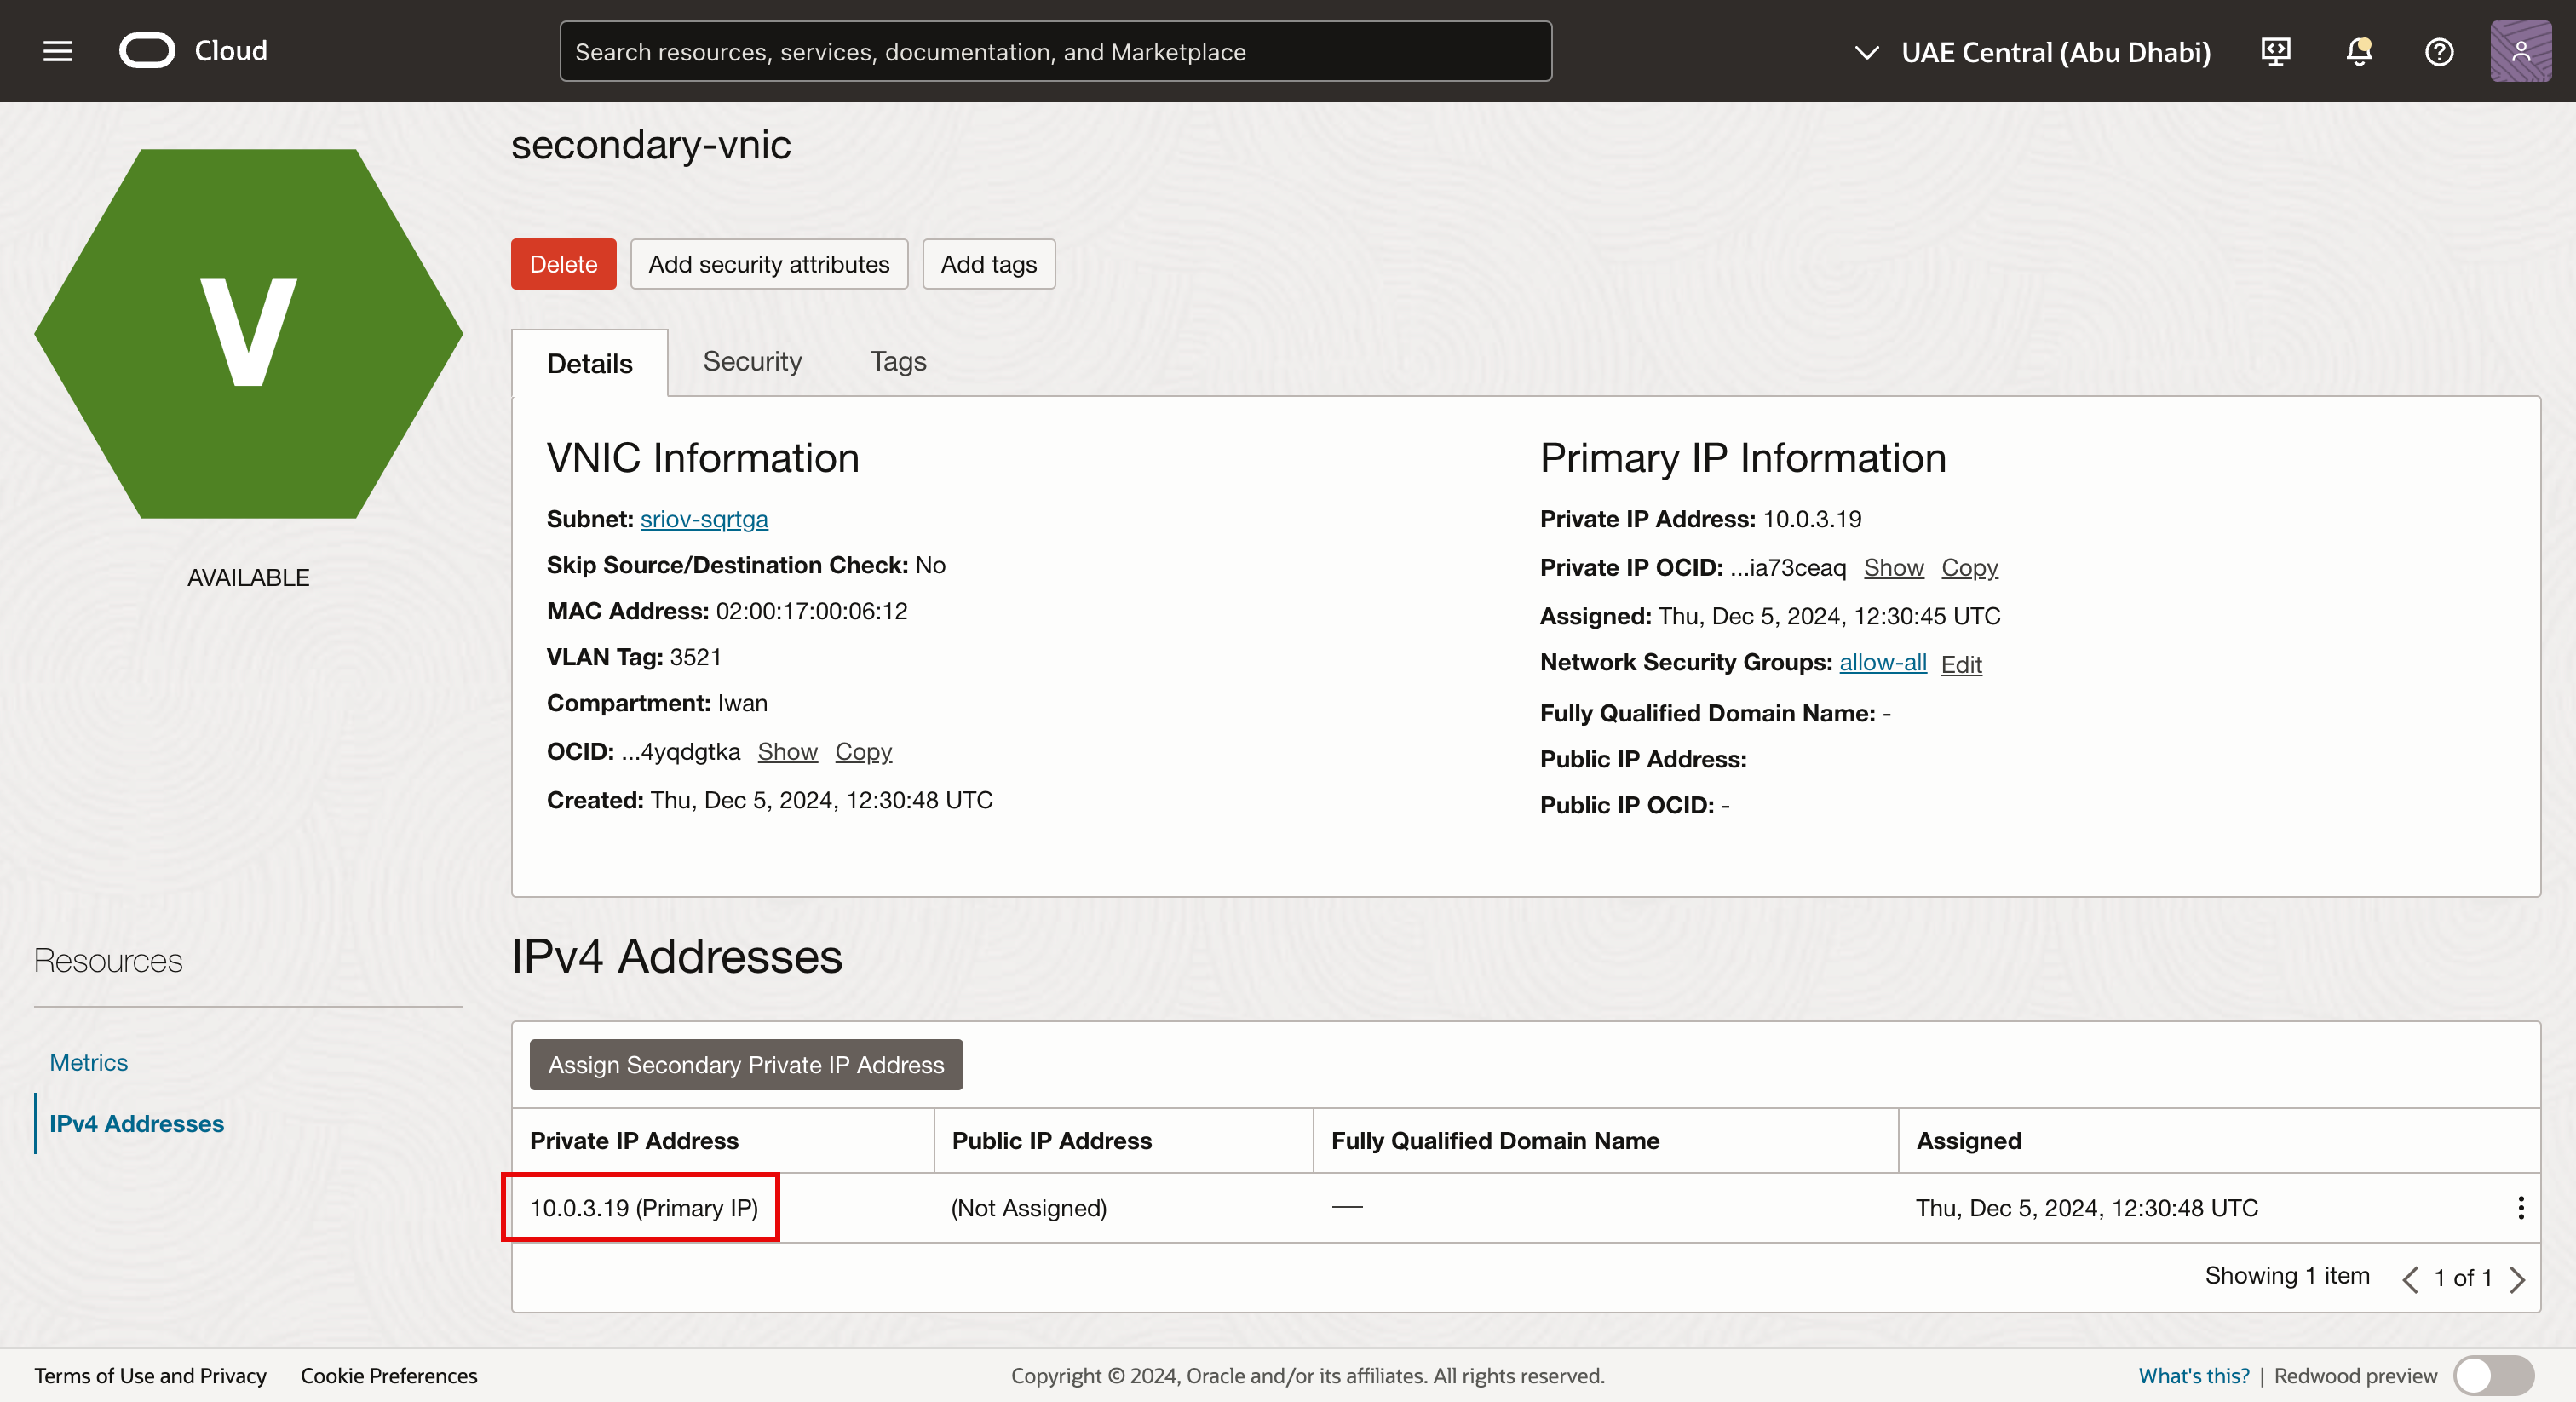This screenshot has height=1402, width=2576.
Task: Open the user profile avatar menu
Action: pos(2519,51)
